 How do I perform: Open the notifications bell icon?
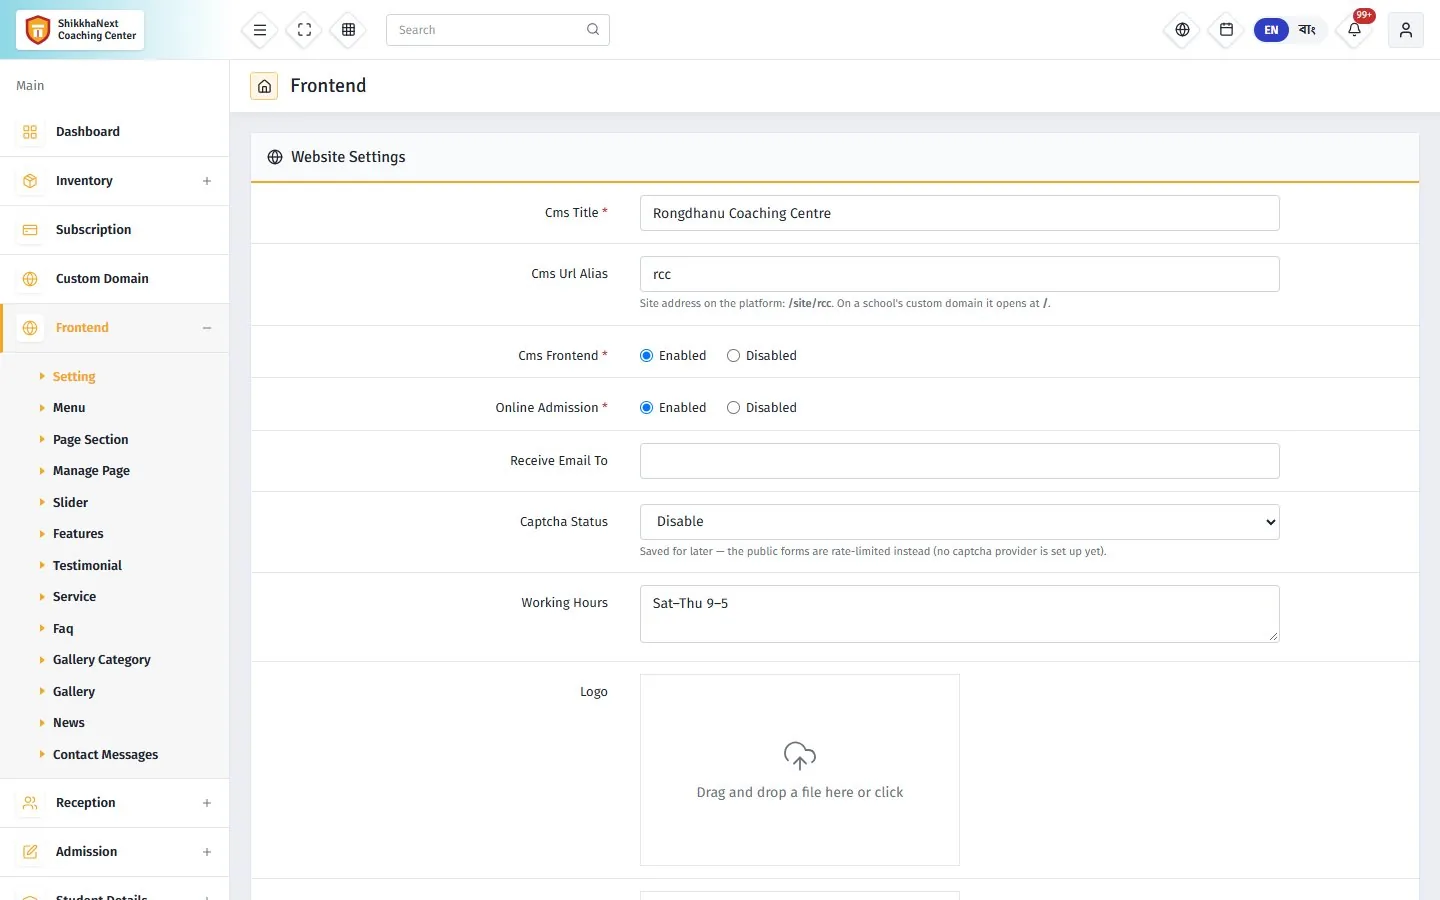point(1354,30)
